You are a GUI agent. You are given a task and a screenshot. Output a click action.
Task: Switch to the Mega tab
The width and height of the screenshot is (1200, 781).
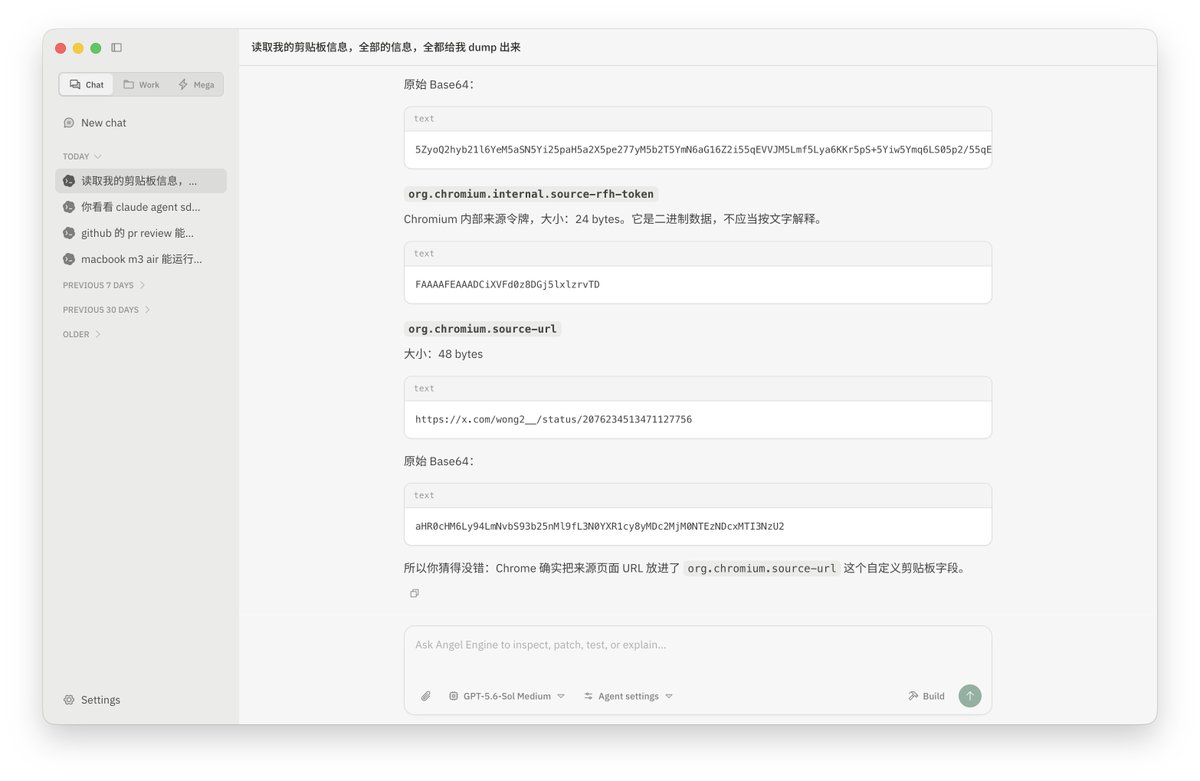(196, 85)
